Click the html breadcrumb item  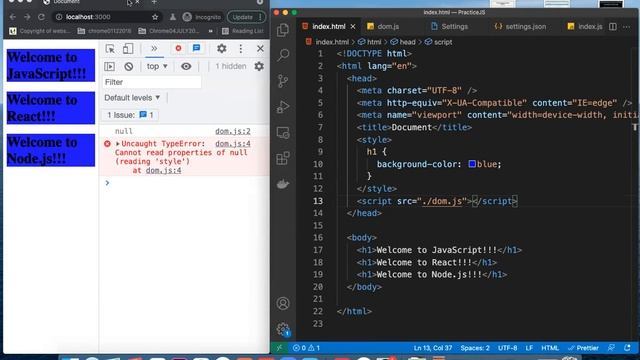coord(369,42)
